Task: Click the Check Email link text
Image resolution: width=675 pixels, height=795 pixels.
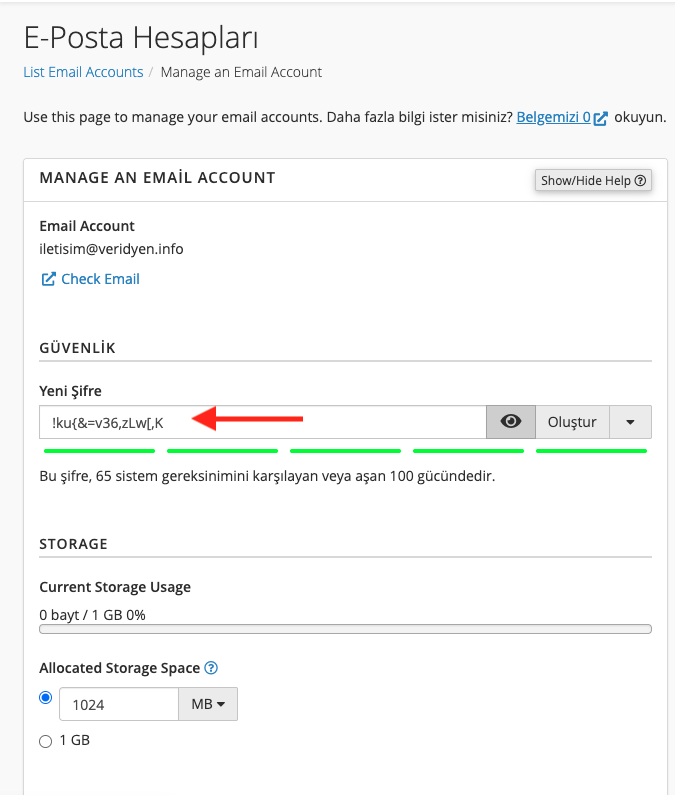Action: [100, 279]
